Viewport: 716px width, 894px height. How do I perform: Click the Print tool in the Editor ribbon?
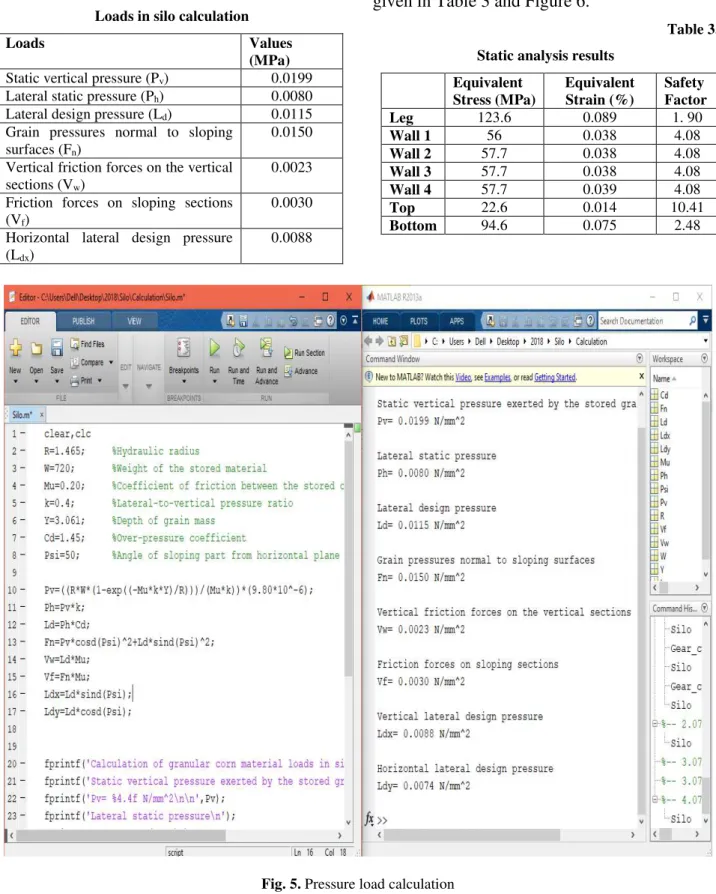[x=81, y=380]
